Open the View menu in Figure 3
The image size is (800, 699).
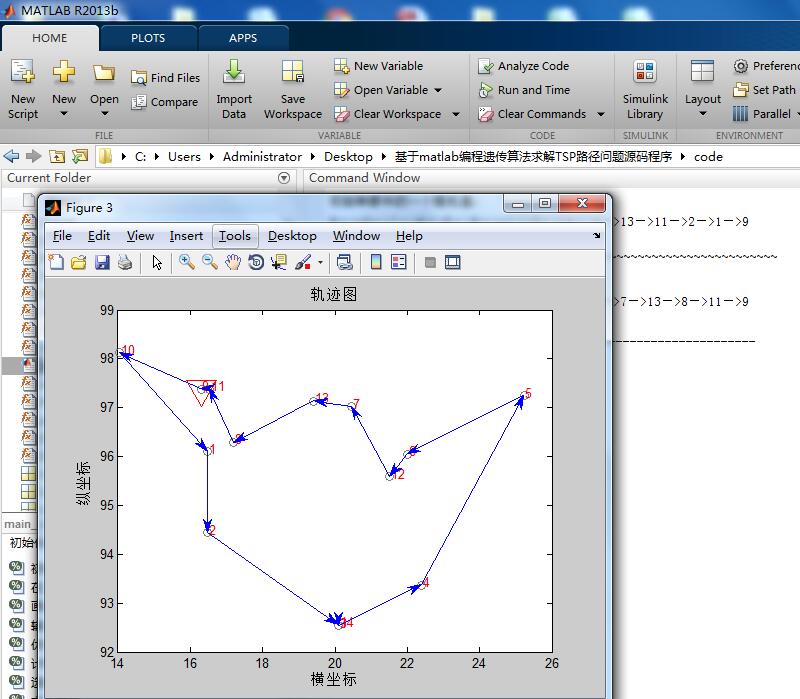point(140,236)
